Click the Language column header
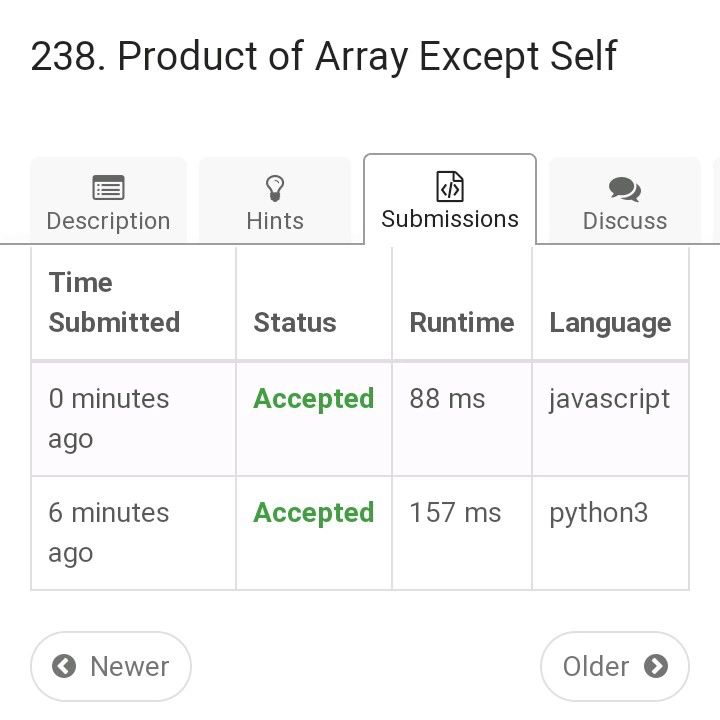720x720 pixels. [610, 323]
